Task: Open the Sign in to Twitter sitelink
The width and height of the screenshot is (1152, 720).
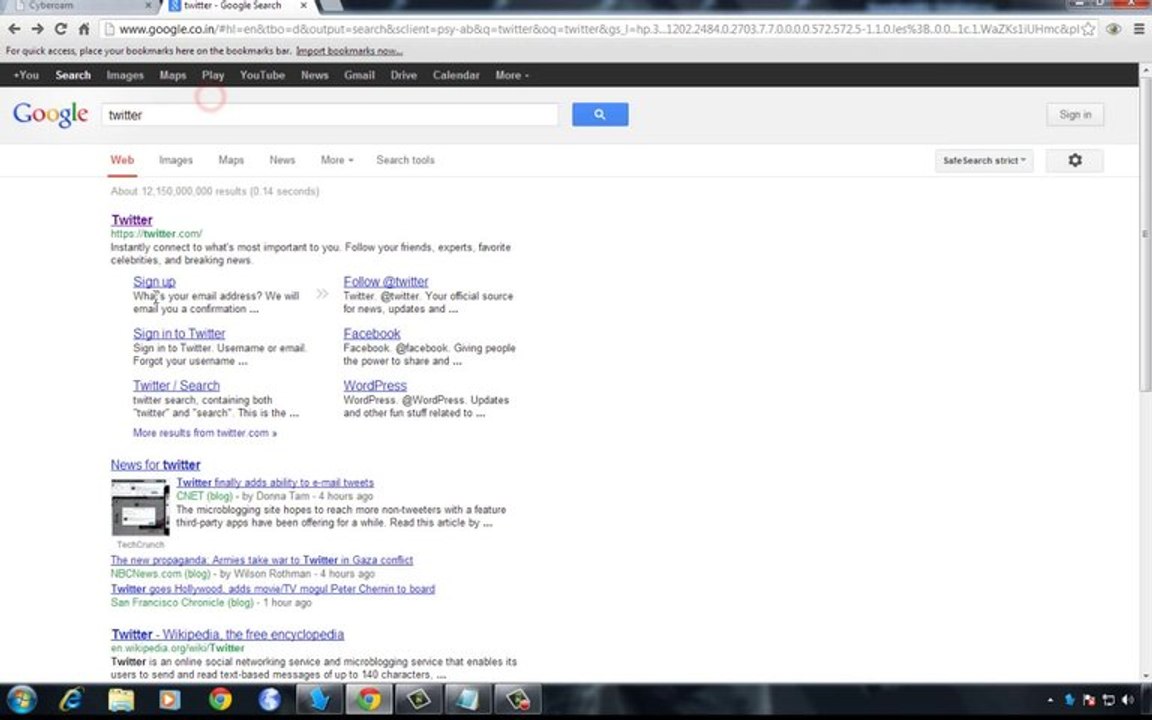Action: tap(179, 334)
